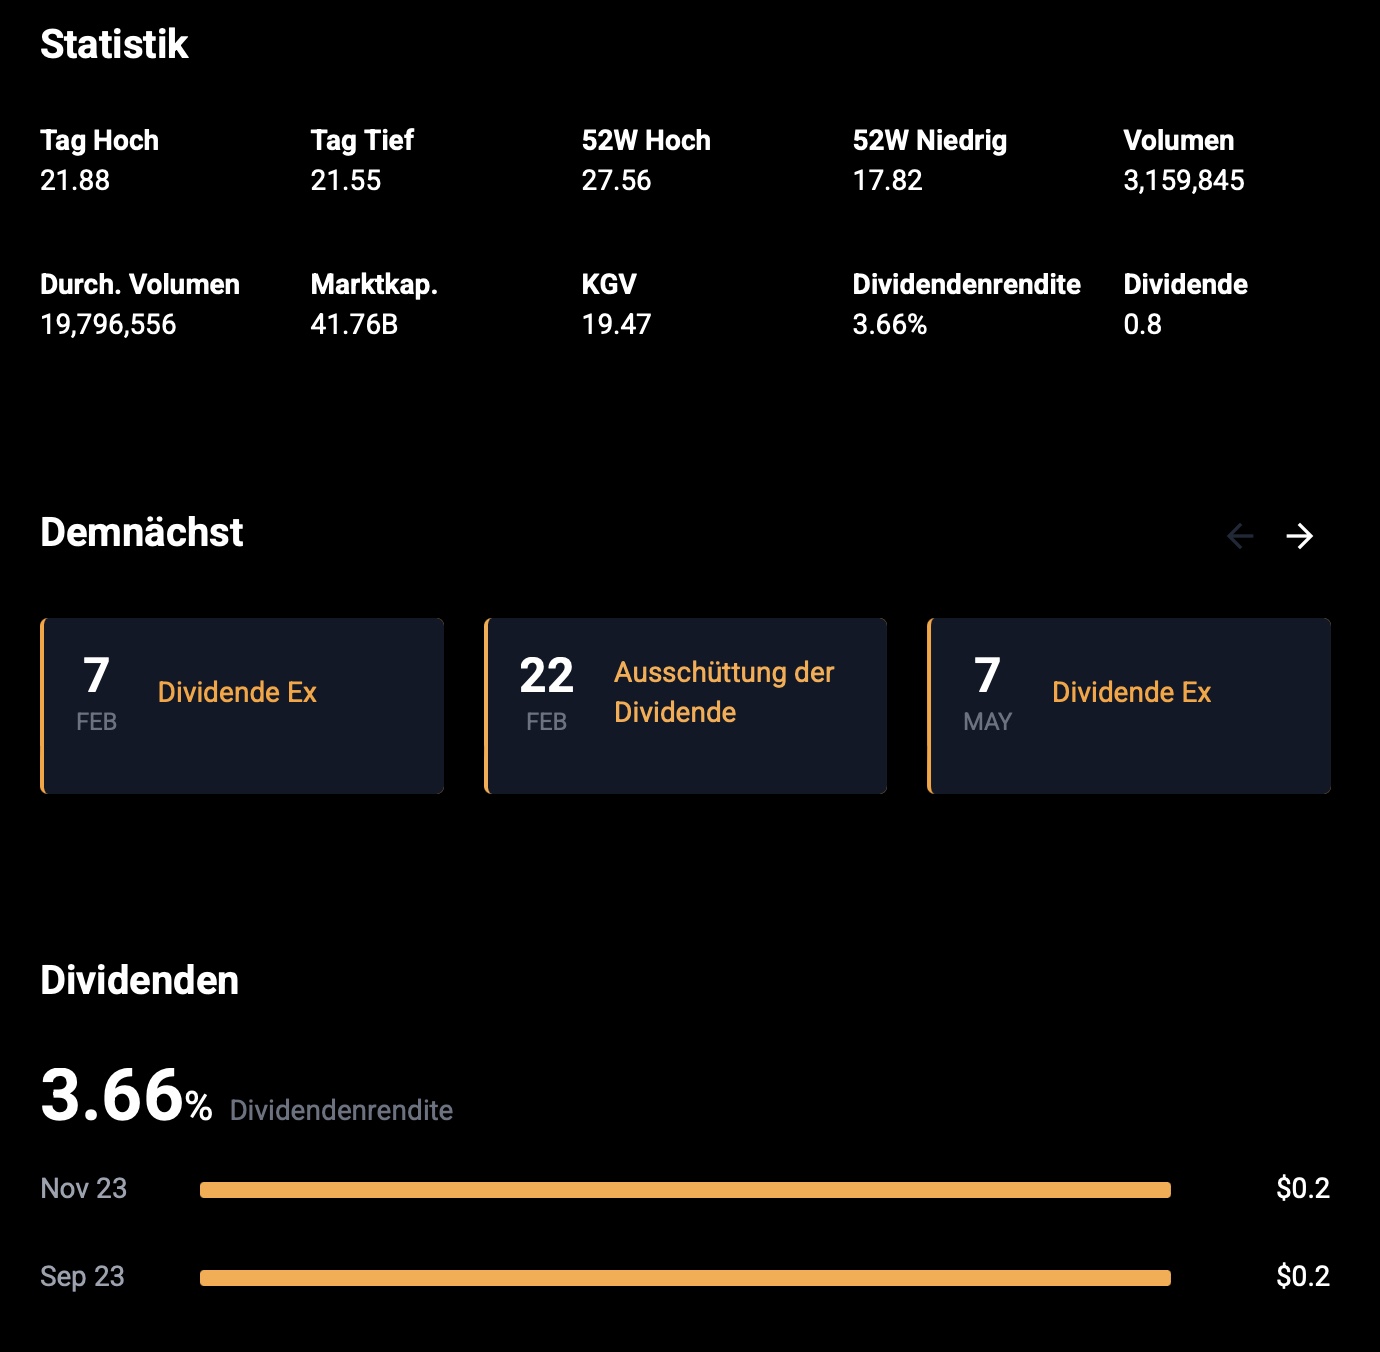Open the 22 FEB Ausschüttung der Dividende card
The width and height of the screenshot is (1380, 1352).
(686, 706)
